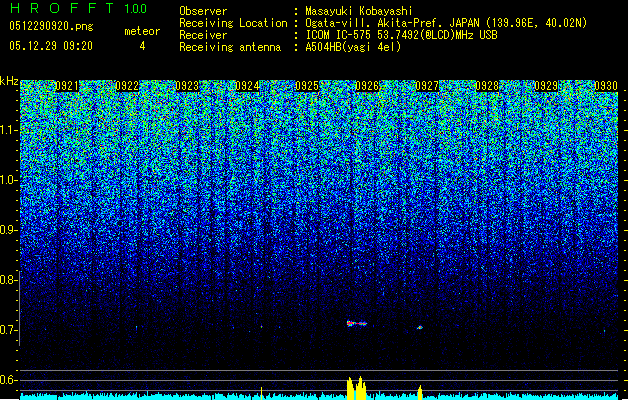Click the date stamp 05.12.29 09:20

click(x=51, y=46)
